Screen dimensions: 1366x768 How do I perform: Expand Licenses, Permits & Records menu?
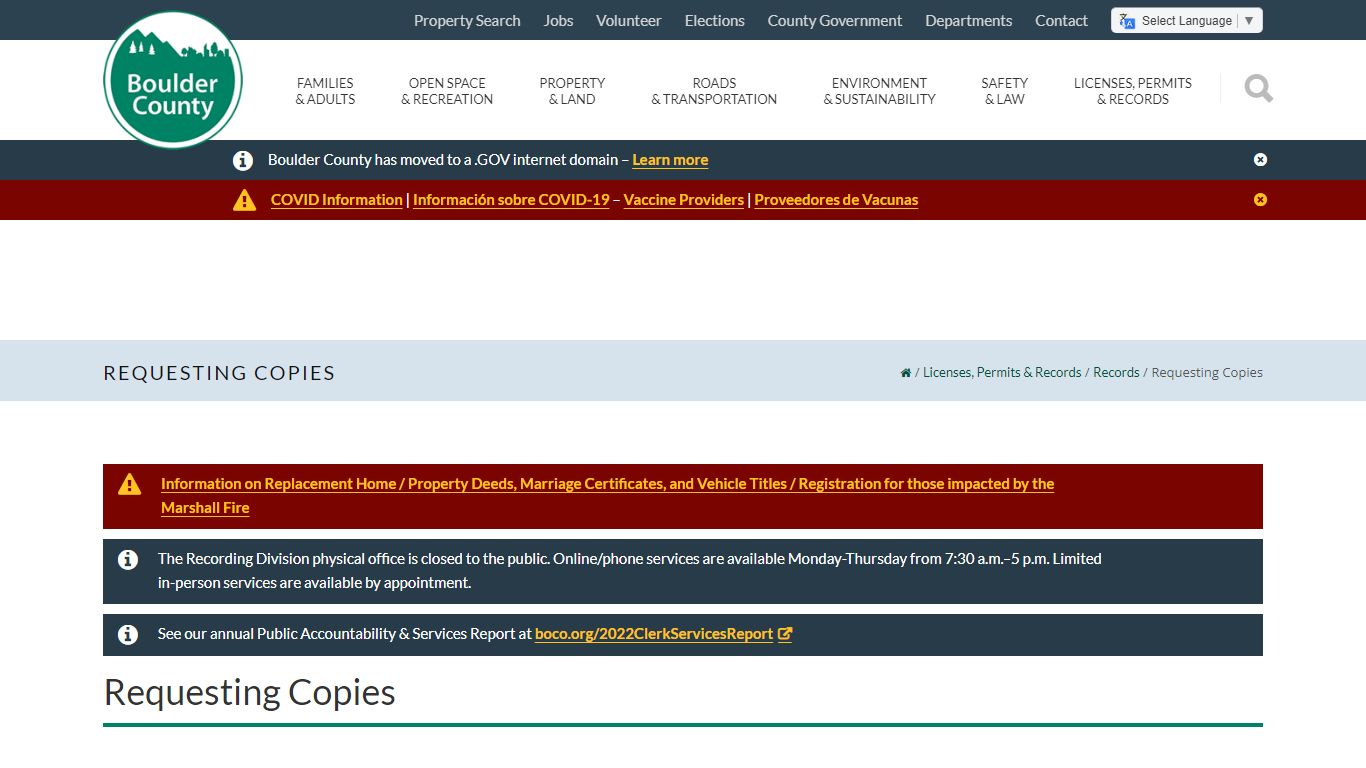(x=1133, y=91)
